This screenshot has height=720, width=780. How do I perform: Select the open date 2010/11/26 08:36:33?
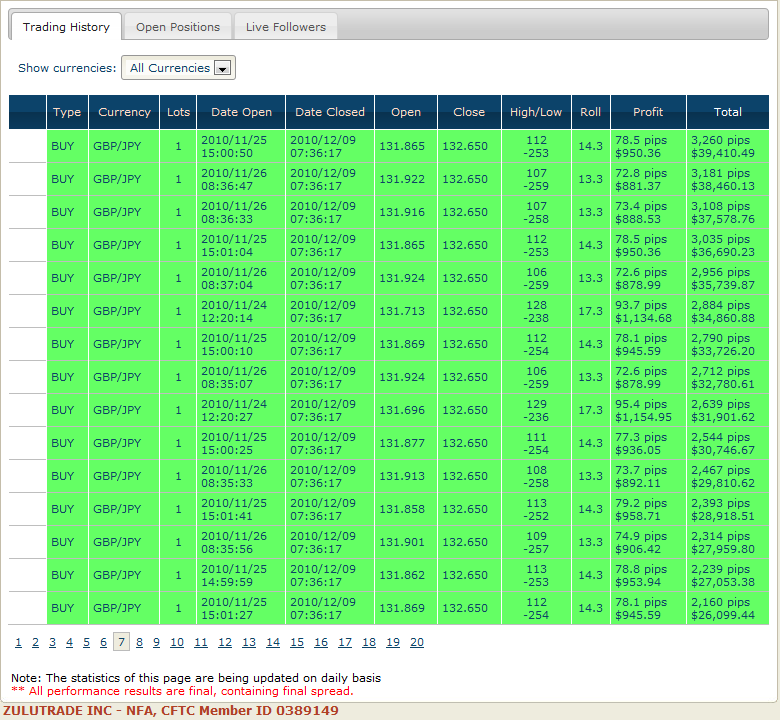click(241, 212)
